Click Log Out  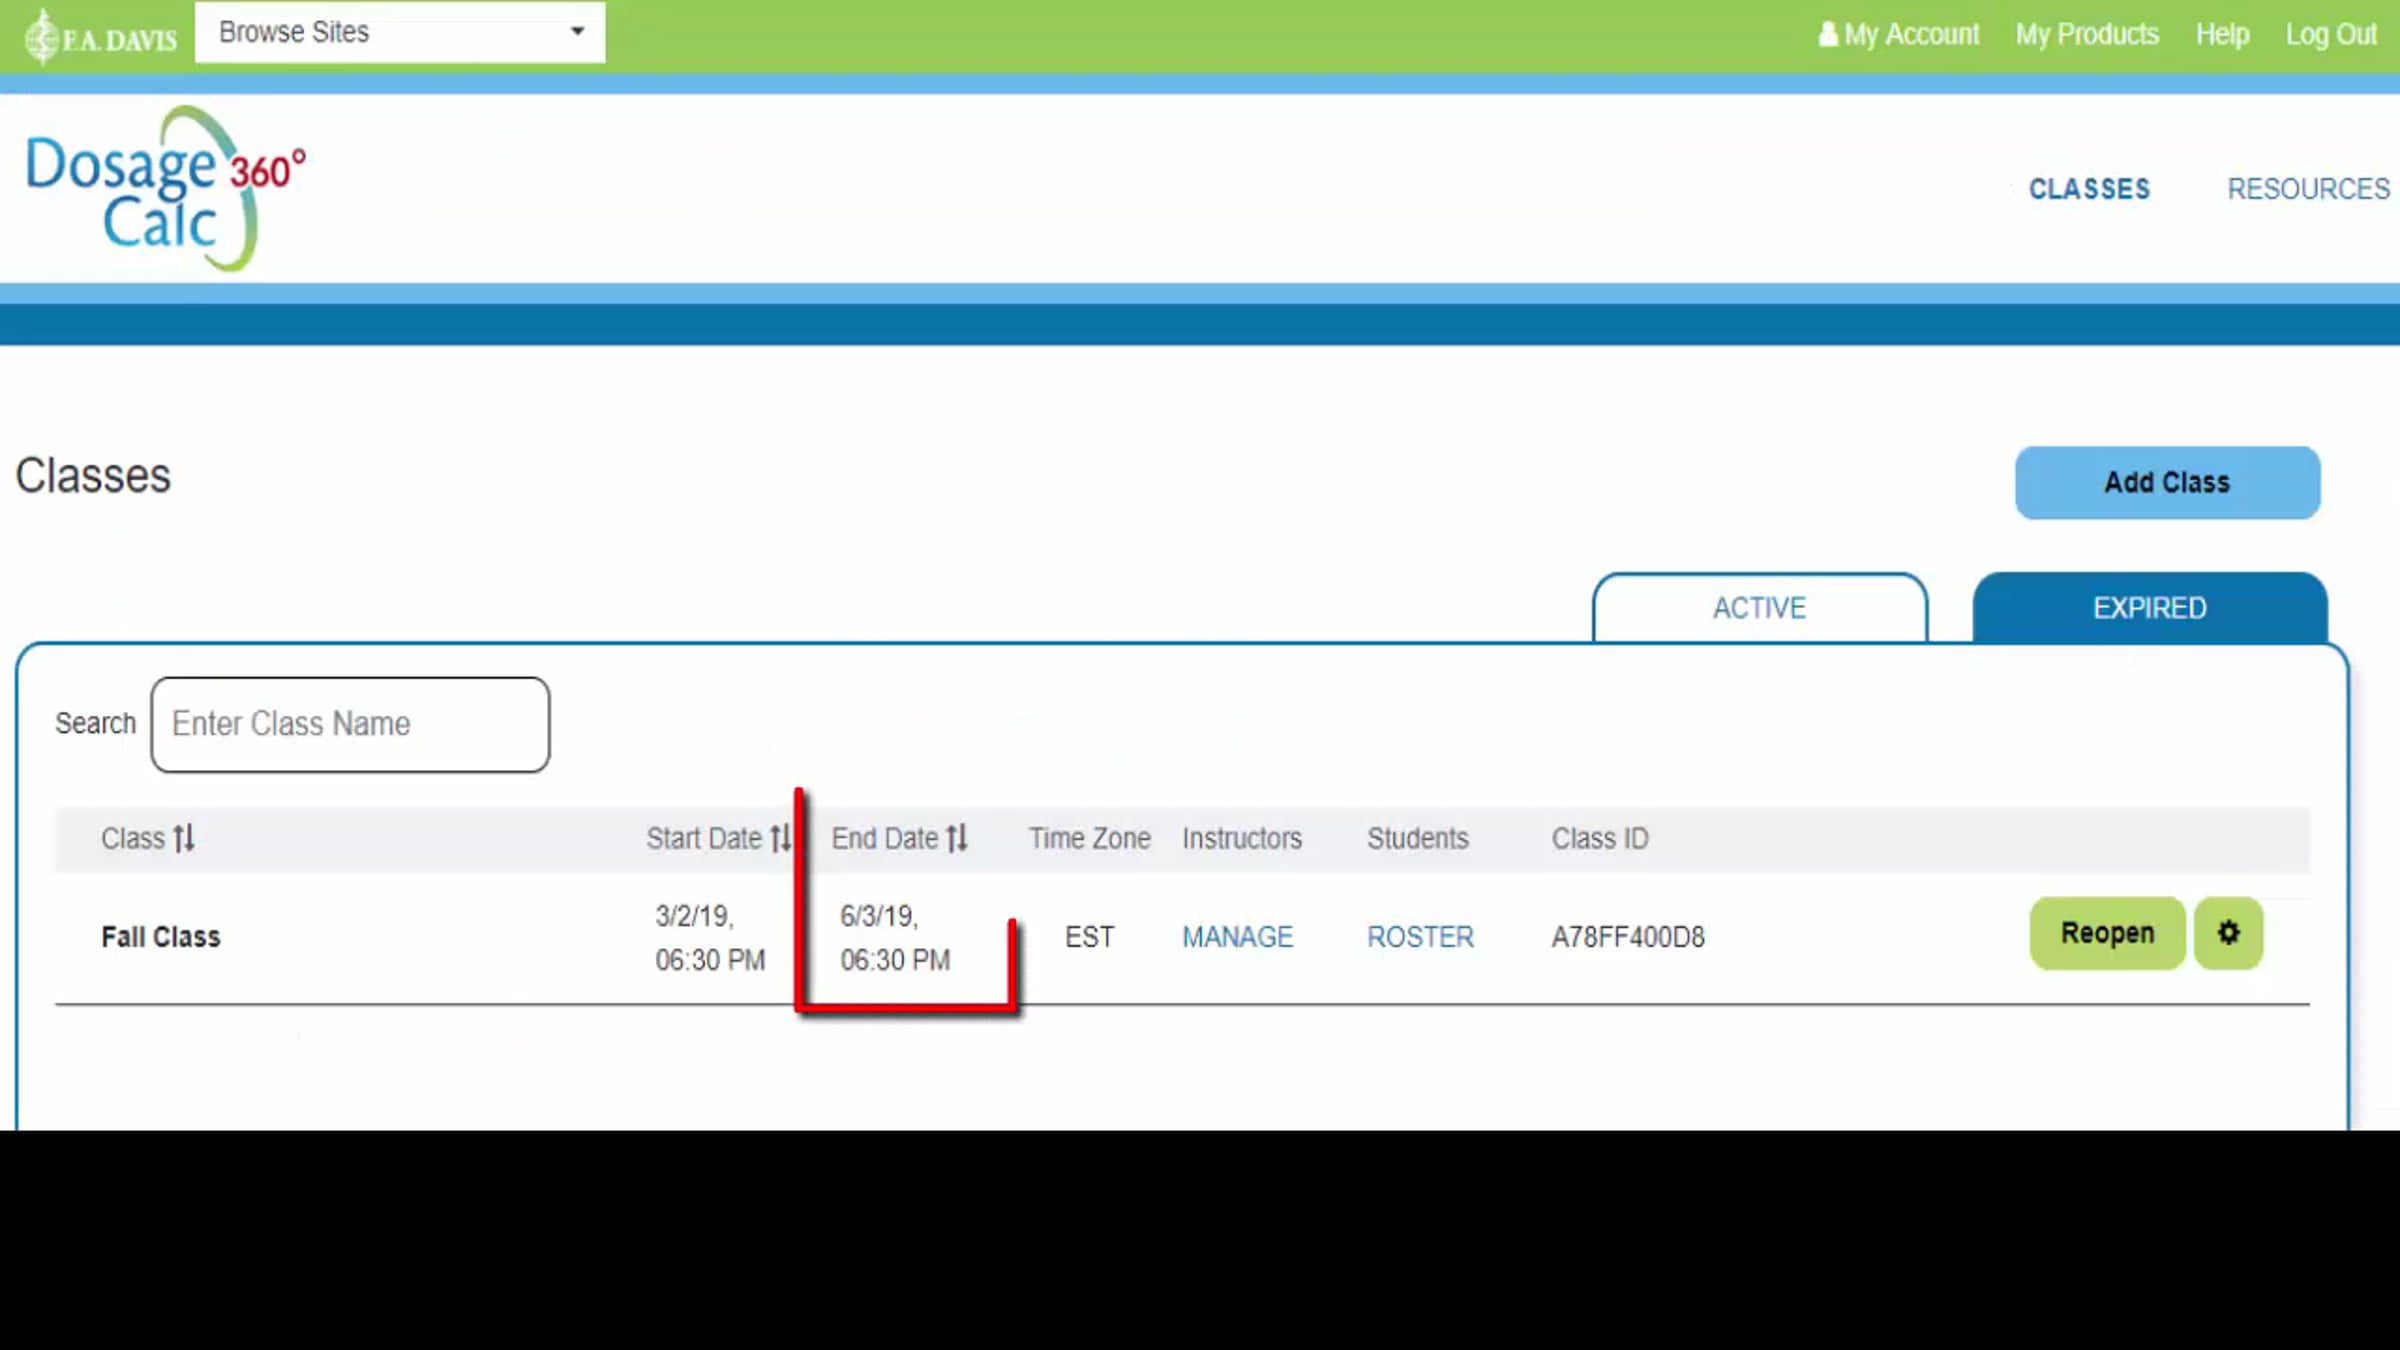coord(2331,35)
